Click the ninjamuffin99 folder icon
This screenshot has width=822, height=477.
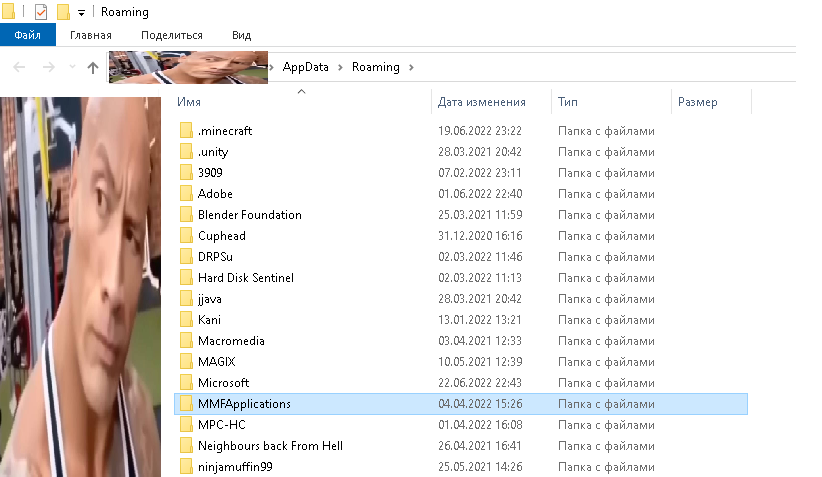click(185, 467)
